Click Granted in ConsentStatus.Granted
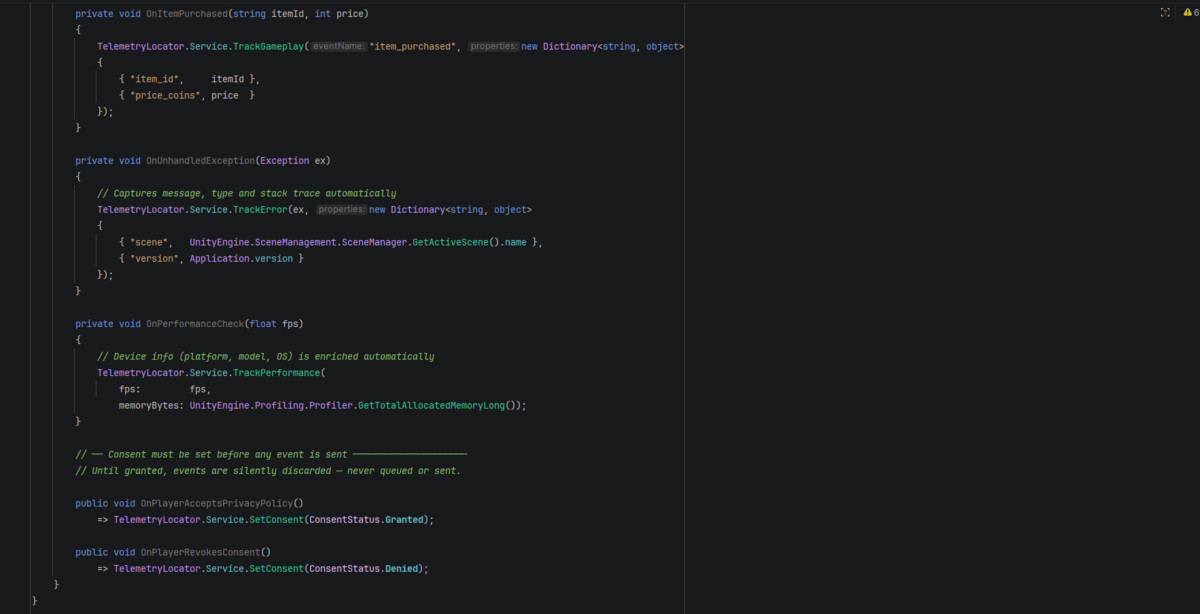Screen dimensions: 1200x614 [x=405, y=520]
